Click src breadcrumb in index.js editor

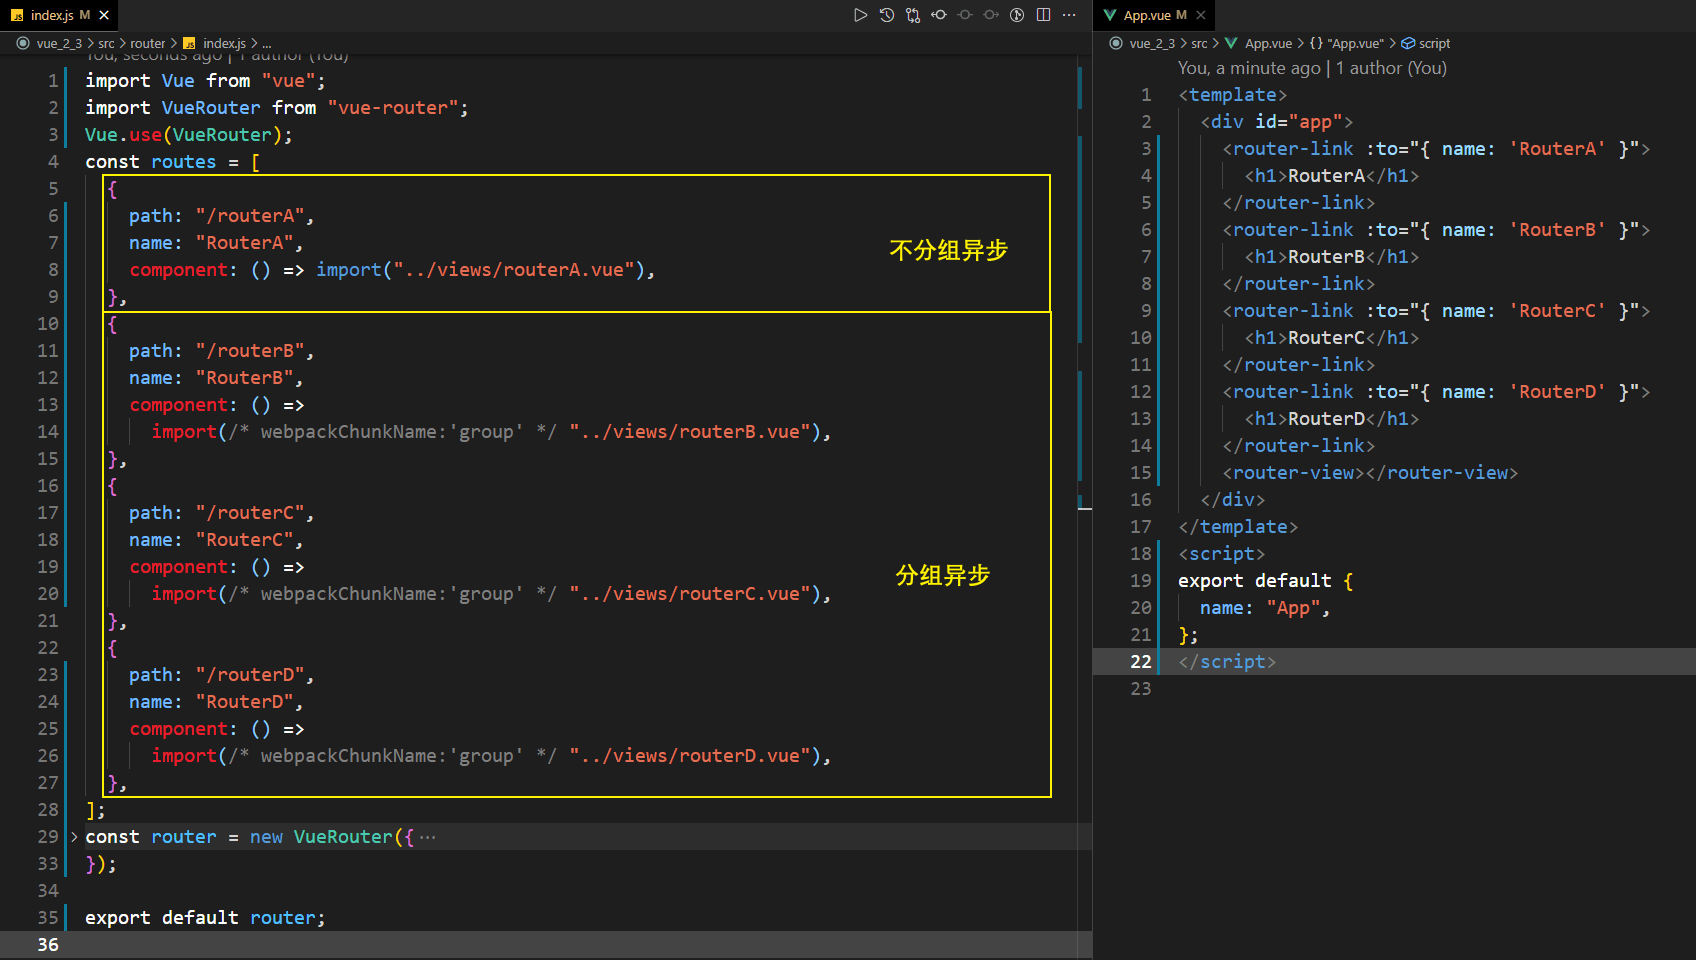coord(106,43)
